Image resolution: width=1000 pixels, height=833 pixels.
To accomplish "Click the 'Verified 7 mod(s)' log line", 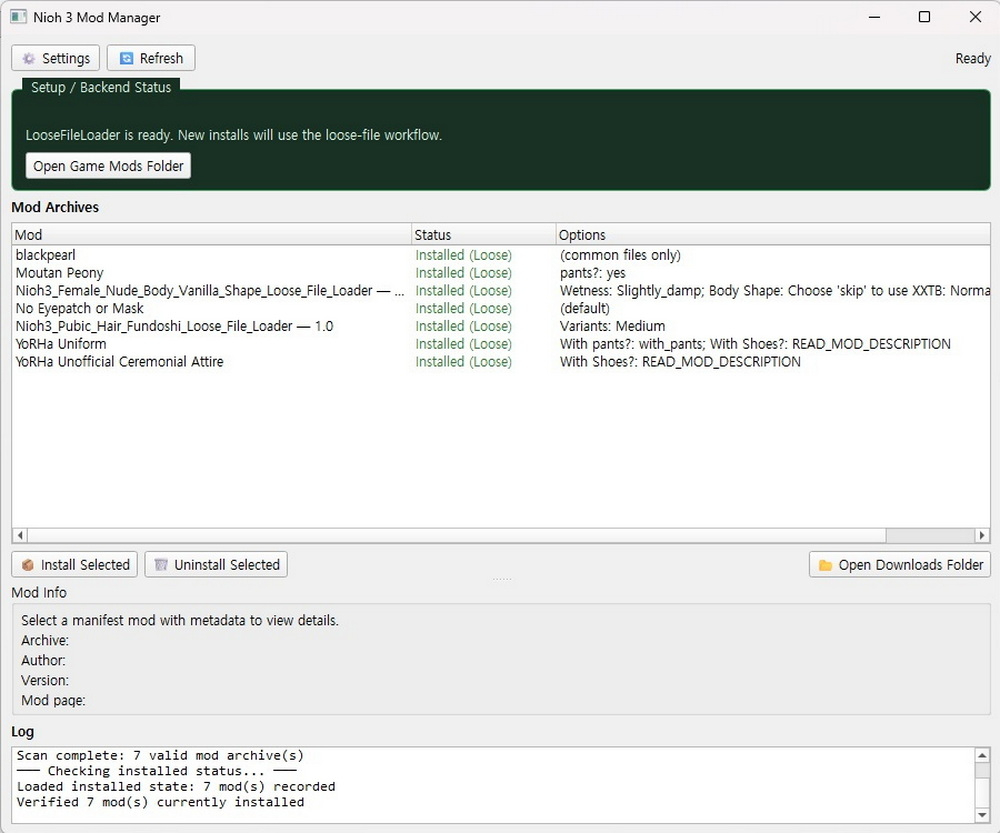I will click(x=160, y=802).
